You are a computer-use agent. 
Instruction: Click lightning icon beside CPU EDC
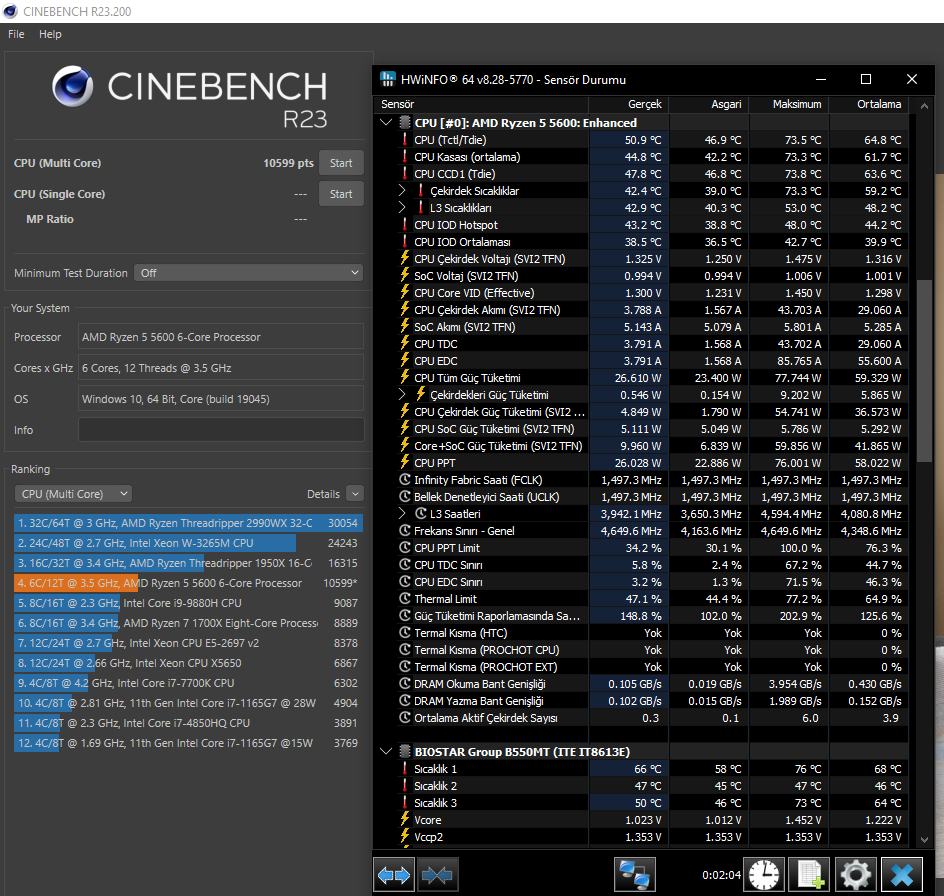point(405,361)
